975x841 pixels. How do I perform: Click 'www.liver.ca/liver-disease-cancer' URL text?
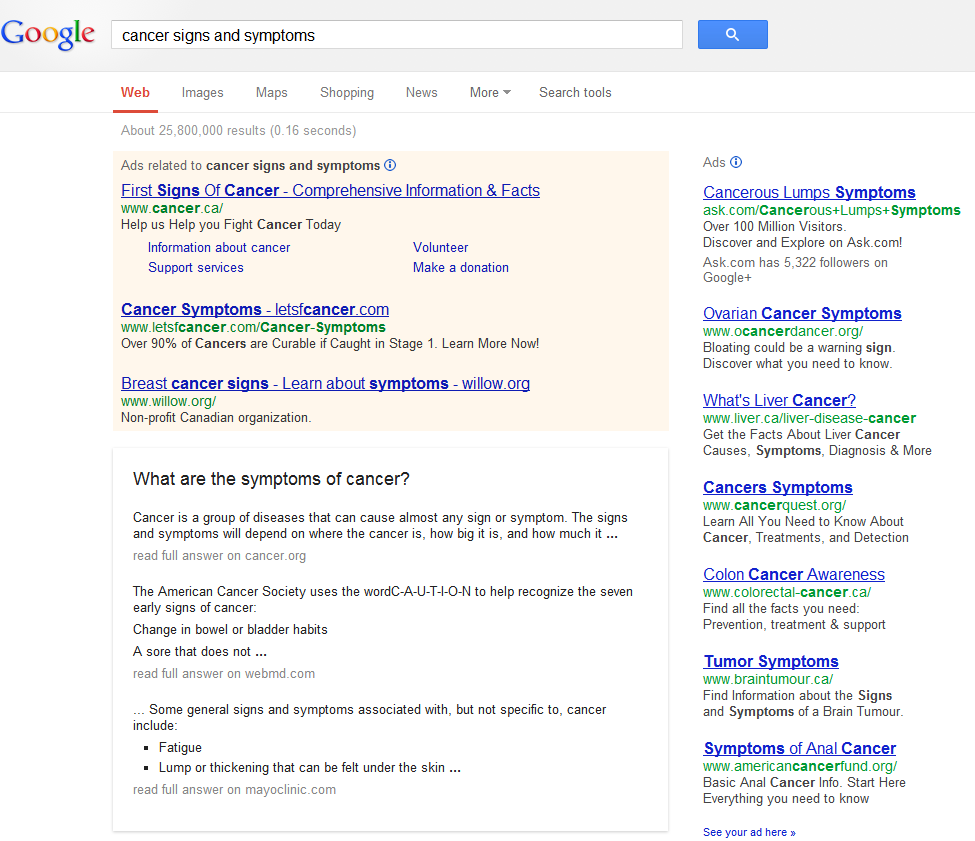click(810, 418)
